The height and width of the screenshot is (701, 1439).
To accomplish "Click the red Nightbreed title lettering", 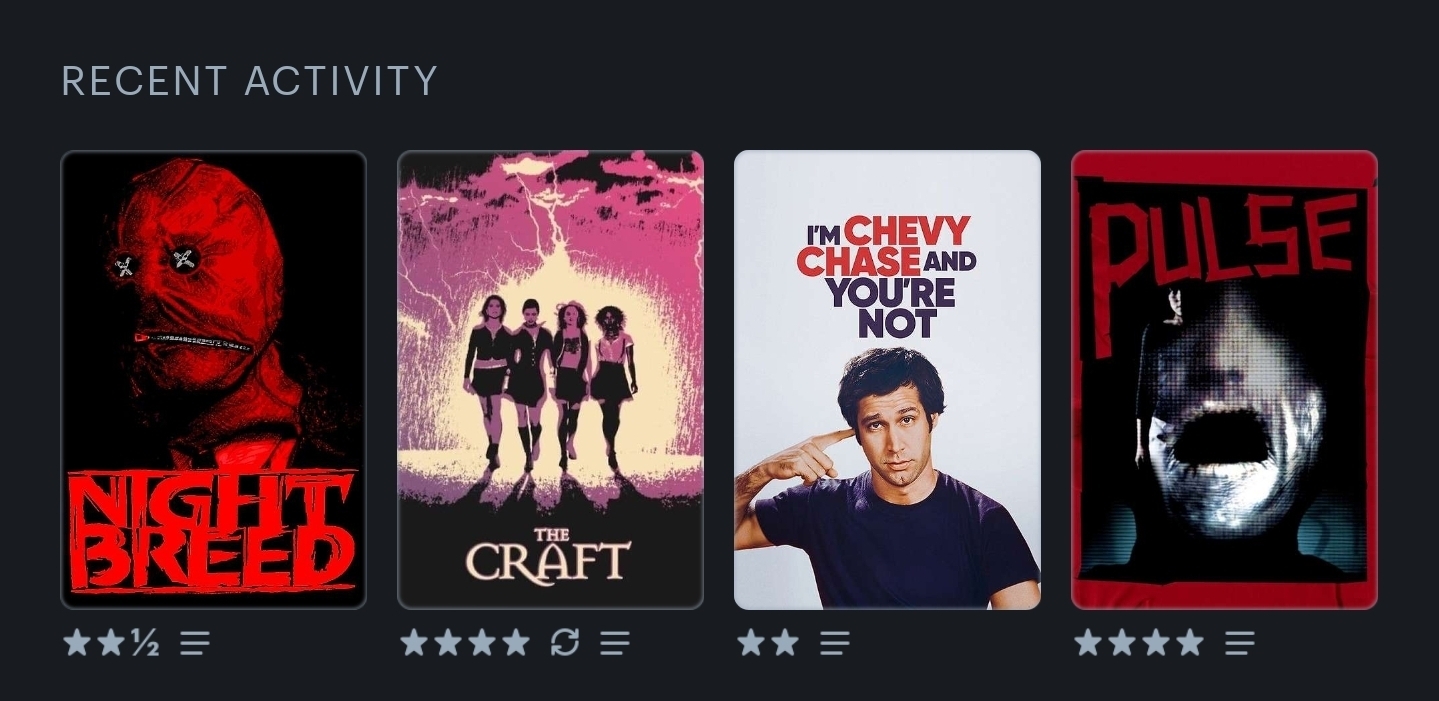I will (213, 530).
